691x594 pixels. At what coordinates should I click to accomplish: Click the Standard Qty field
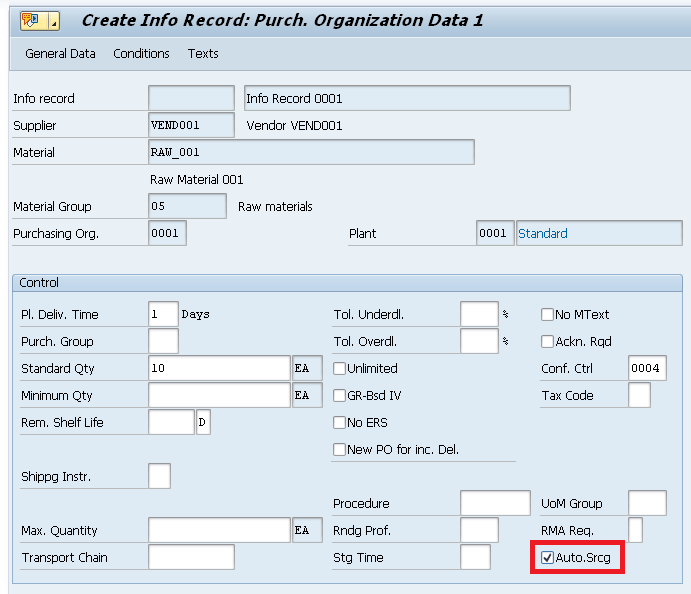[219, 368]
